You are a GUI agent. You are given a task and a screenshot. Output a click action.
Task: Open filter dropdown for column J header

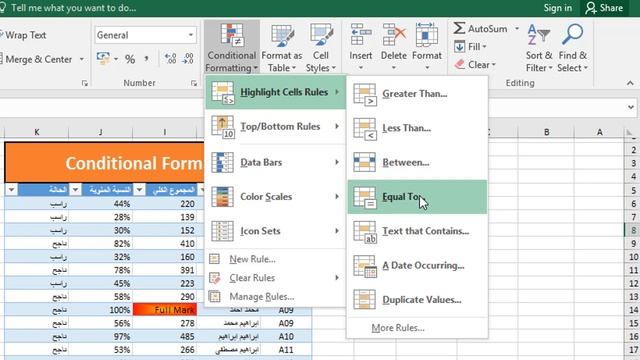(75, 190)
